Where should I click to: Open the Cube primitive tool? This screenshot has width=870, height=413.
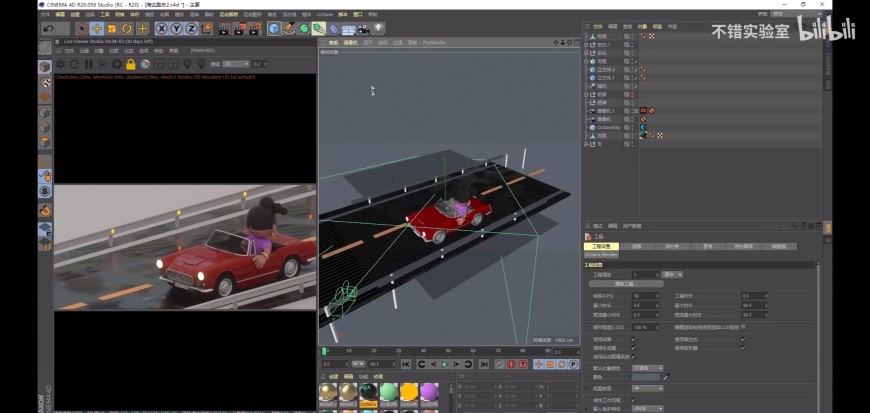(275, 28)
